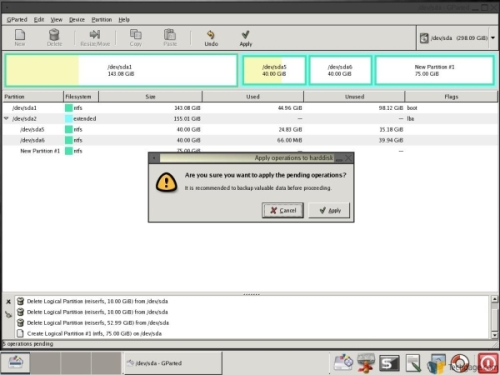Open the GParted menu
Viewport: 500px width, 375px height.
point(17,20)
